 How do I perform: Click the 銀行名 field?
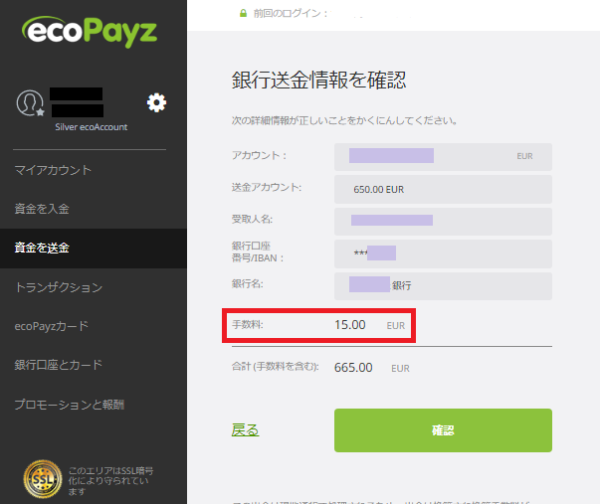click(x=443, y=286)
